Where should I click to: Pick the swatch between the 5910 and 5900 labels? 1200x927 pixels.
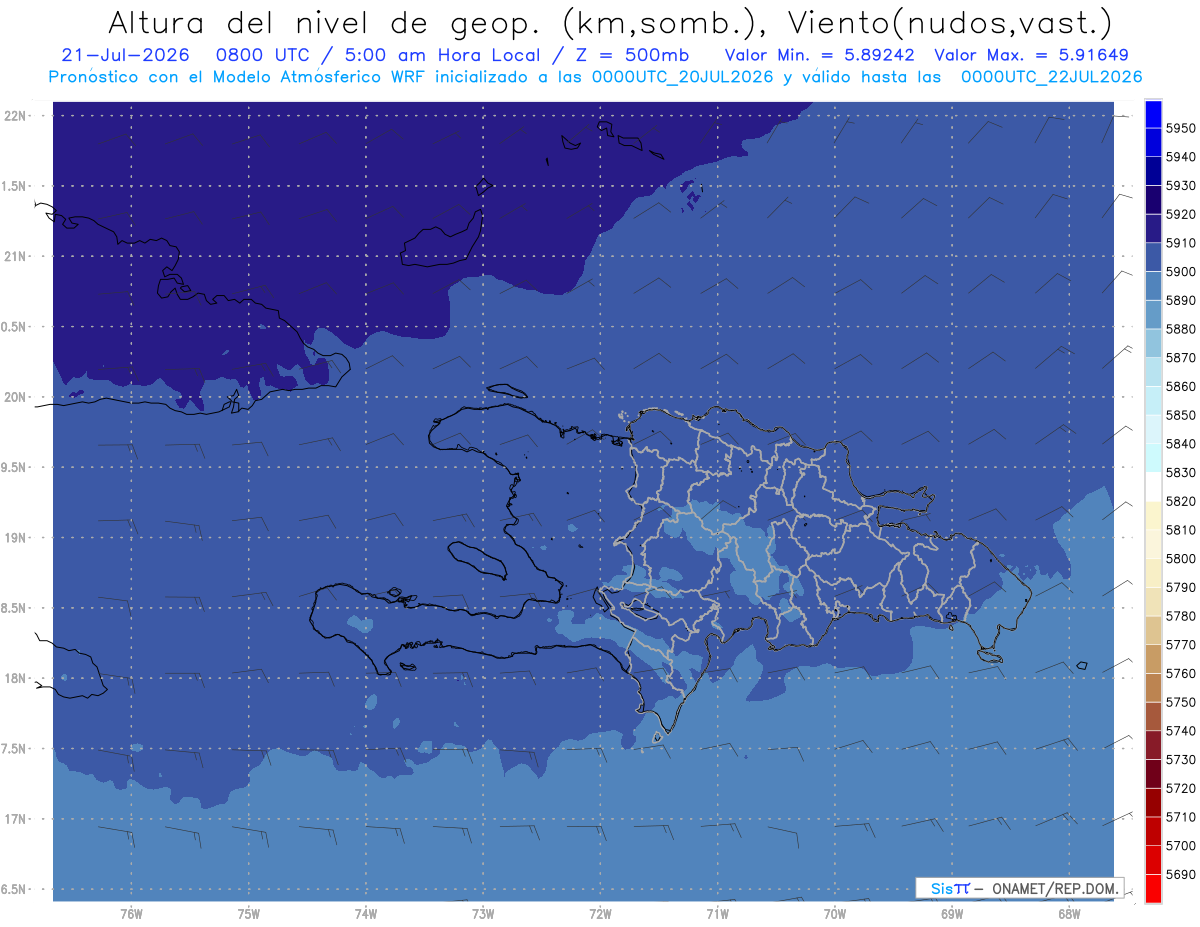point(1153,257)
